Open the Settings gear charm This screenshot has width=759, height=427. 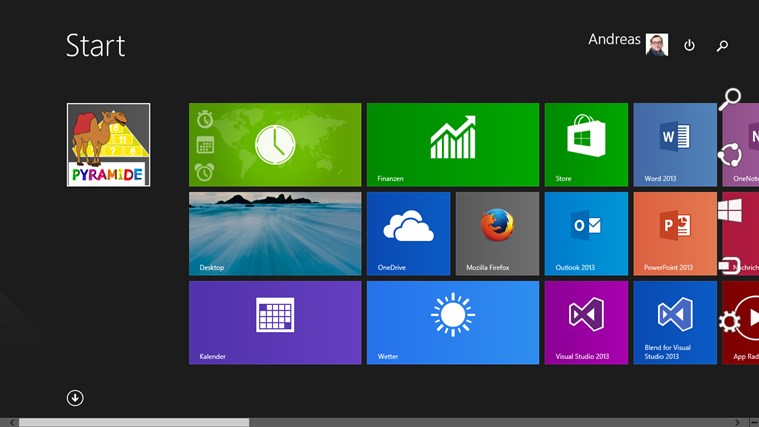pyautogui.click(x=729, y=321)
